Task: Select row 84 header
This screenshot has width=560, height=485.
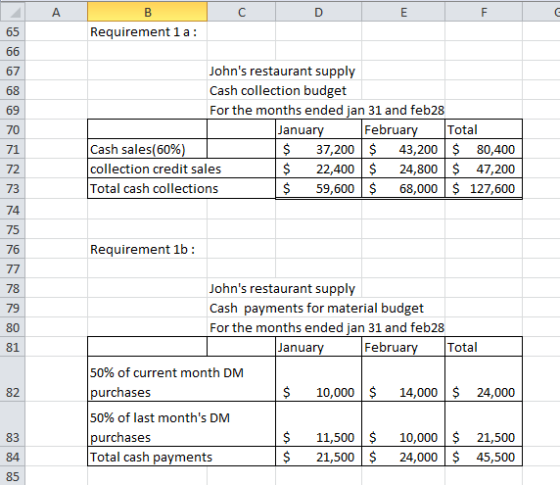Action: 12,457
